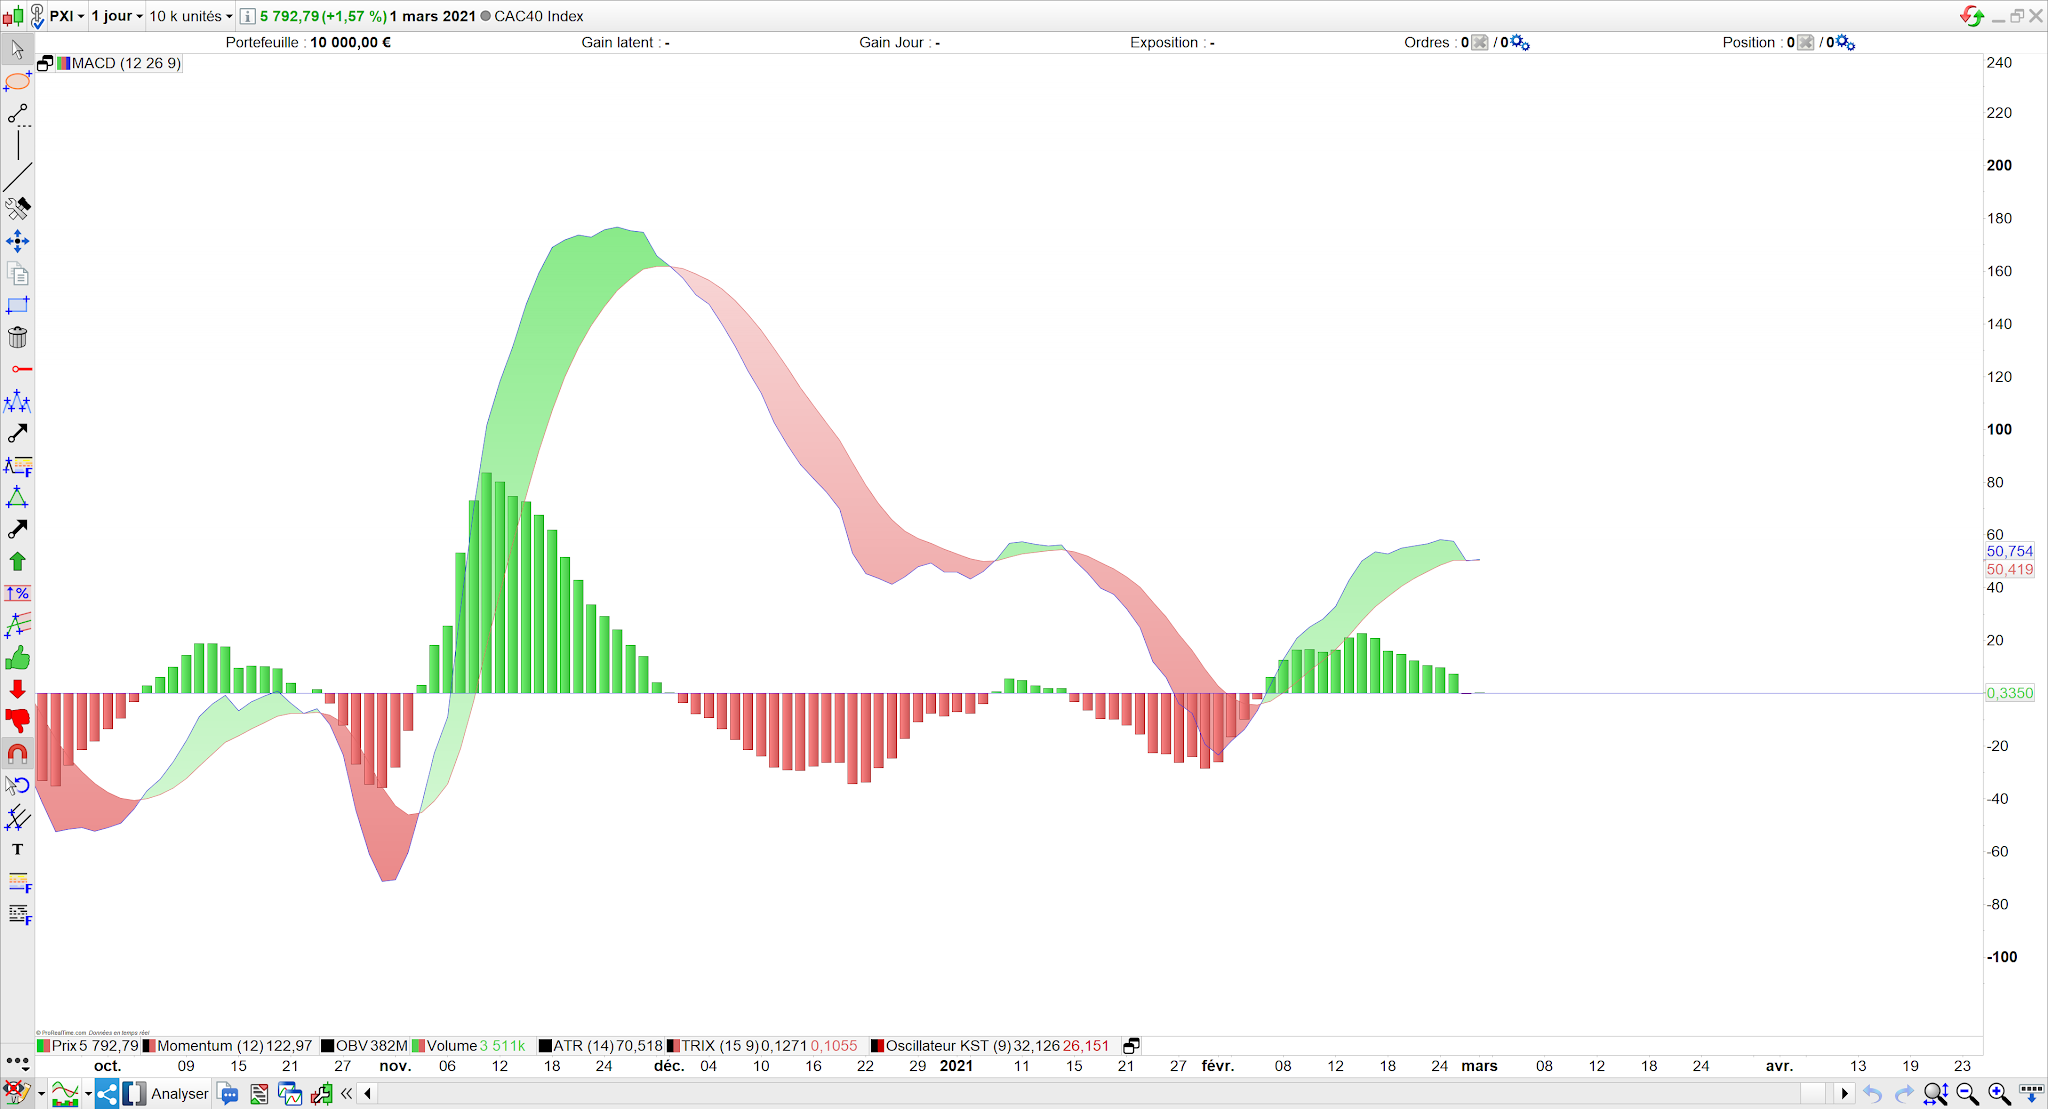Open the duplicate chart windows icon
The width and height of the screenshot is (2048, 1109).
(290, 1094)
